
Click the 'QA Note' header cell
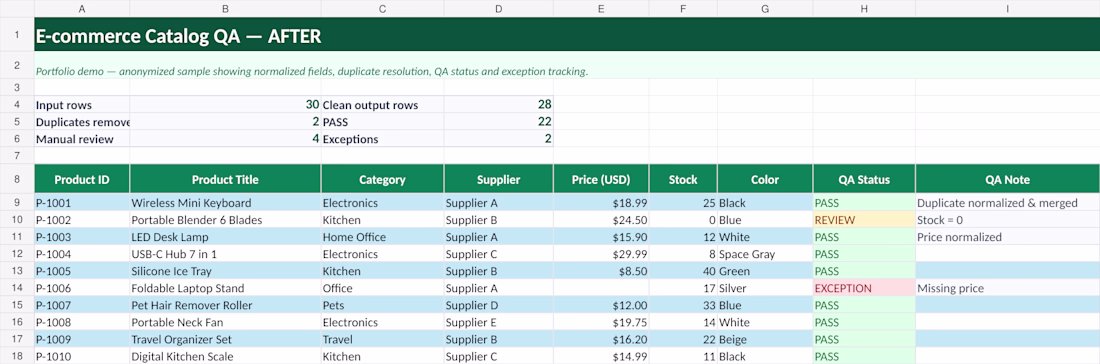click(1007, 180)
